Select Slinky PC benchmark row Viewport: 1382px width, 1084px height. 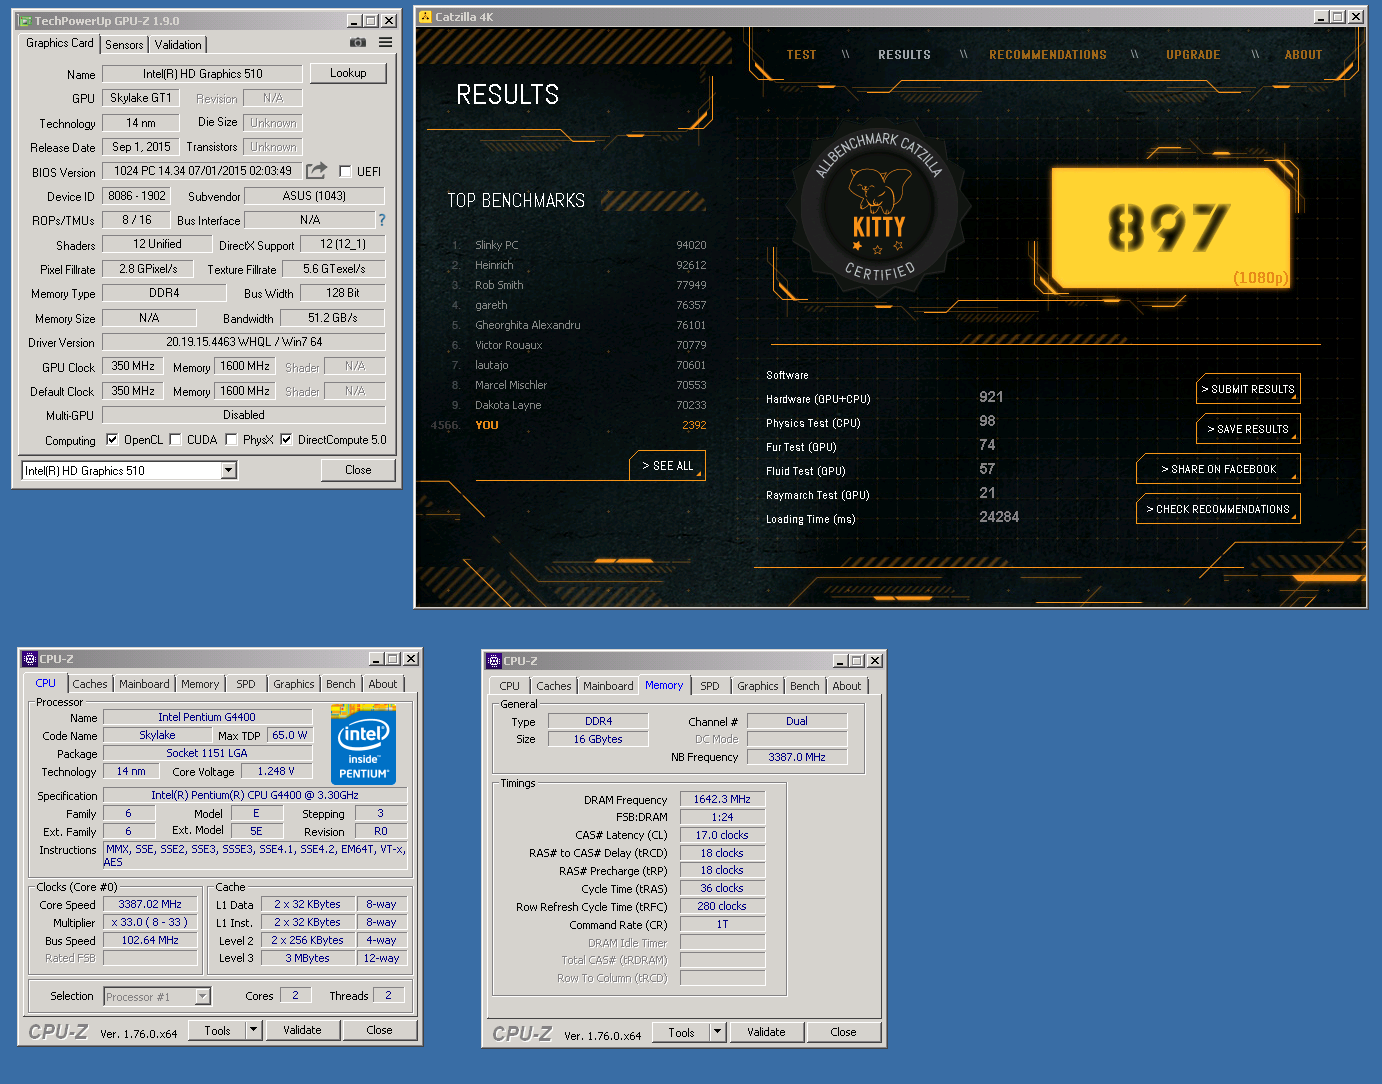pyautogui.click(x=578, y=245)
